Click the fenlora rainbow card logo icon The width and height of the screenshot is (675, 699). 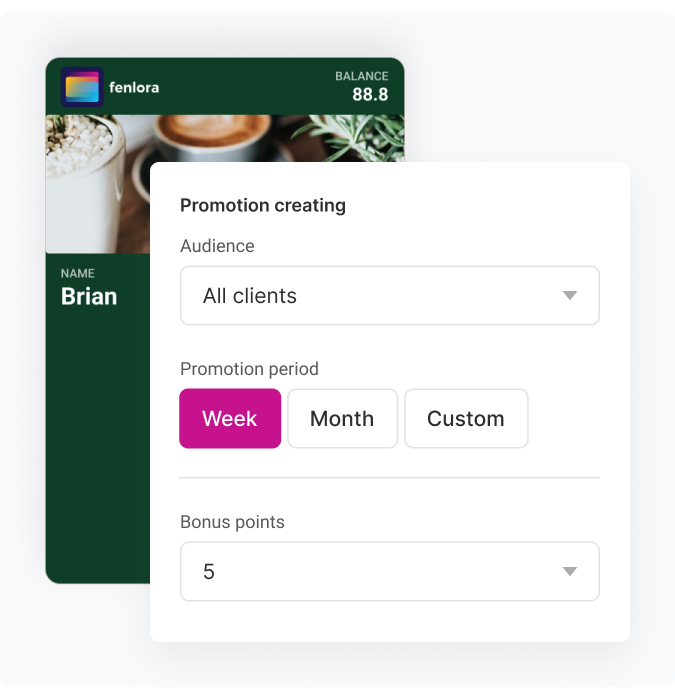coord(82,87)
